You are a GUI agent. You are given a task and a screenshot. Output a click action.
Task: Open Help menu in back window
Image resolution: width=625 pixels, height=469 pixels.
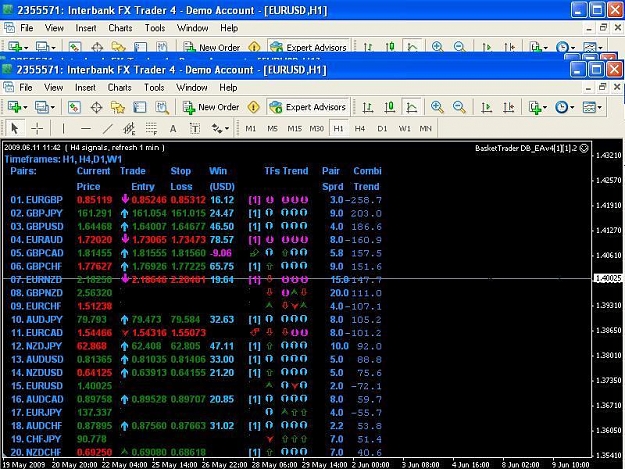tap(229, 28)
